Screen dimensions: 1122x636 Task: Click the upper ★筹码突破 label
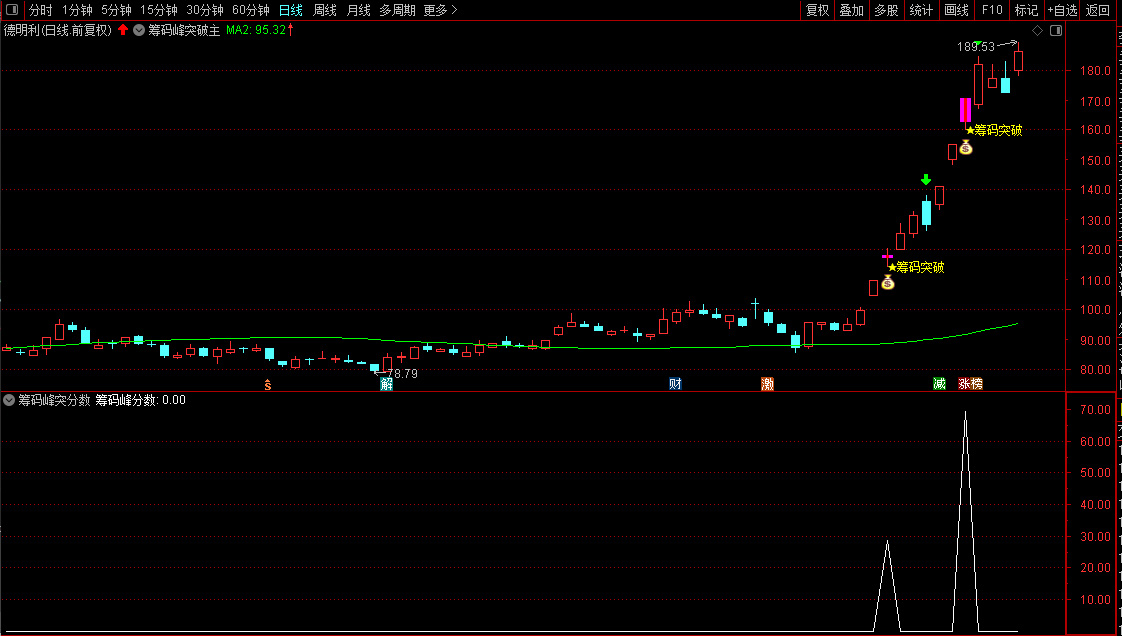pos(994,130)
